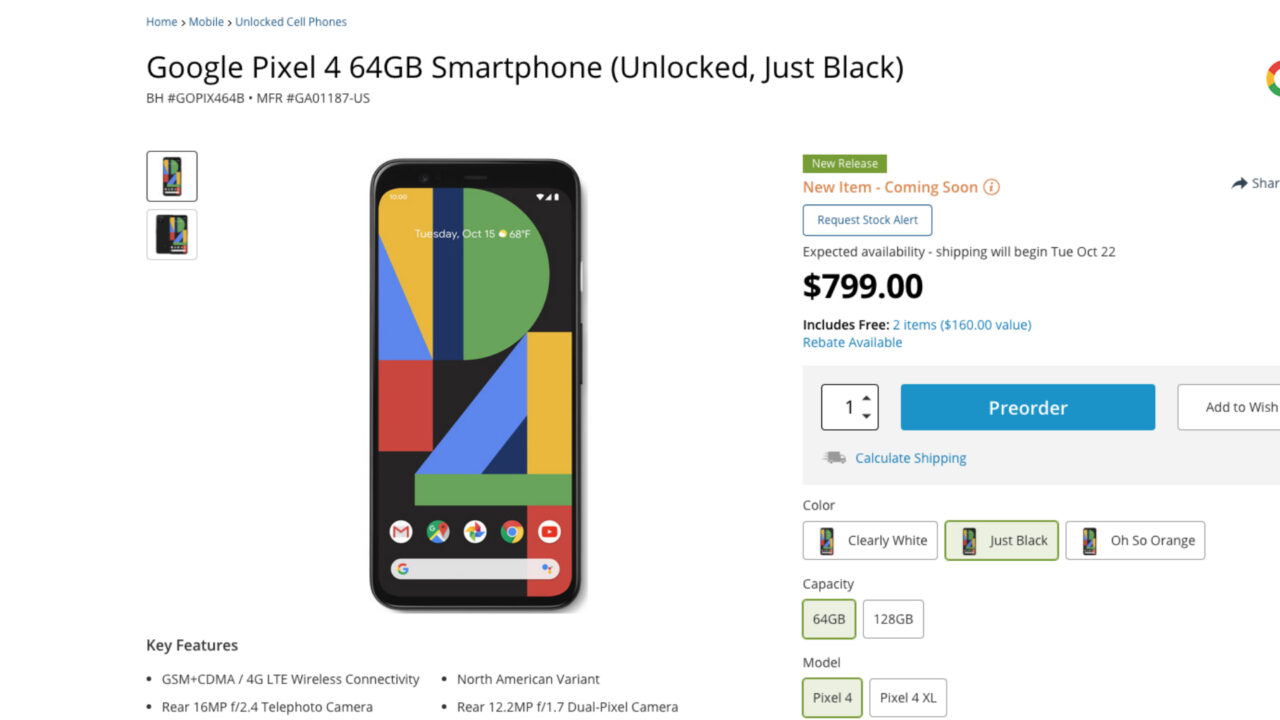Open the Rebate Available link
This screenshot has width=1280, height=720.
852,342
